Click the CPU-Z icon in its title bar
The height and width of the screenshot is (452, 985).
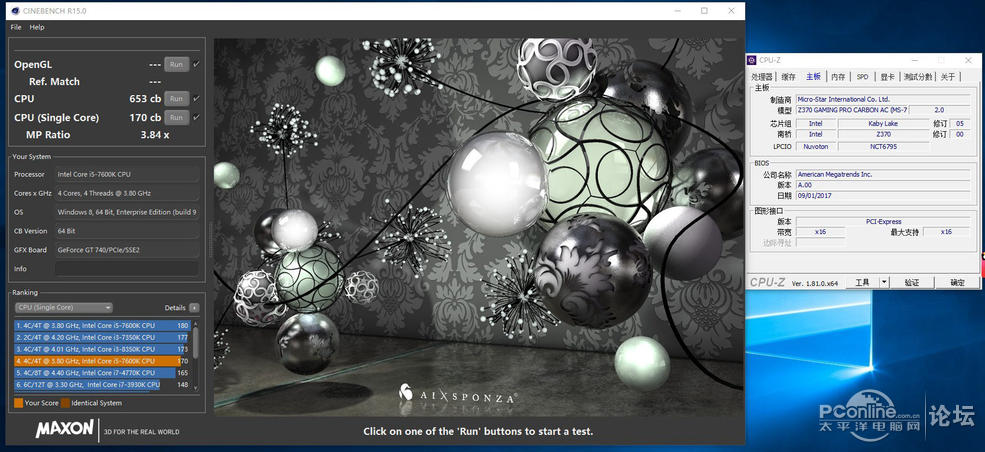click(752, 60)
